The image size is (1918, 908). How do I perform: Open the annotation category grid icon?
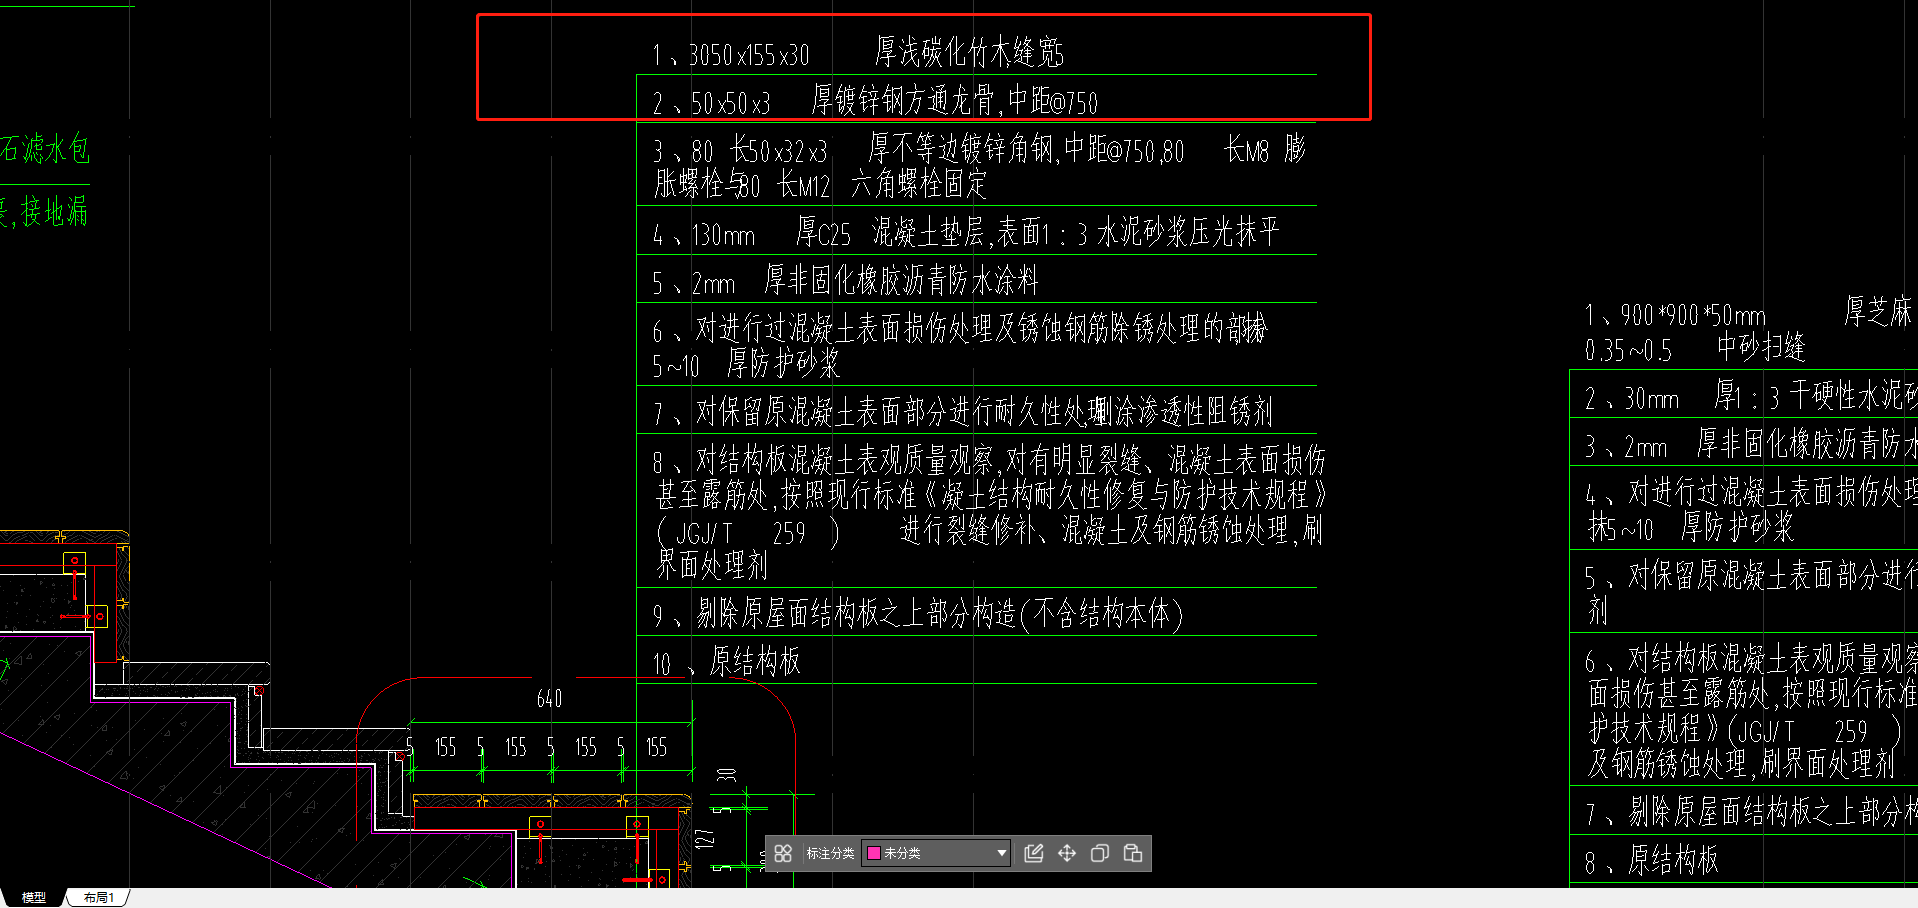(783, 853)
